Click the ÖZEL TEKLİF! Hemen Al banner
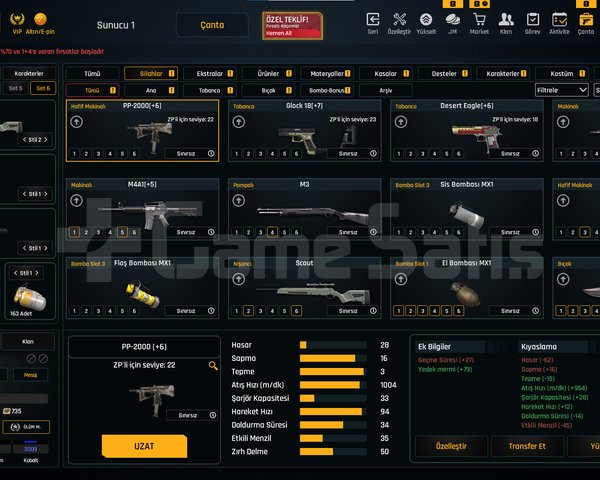 coord(293,26)
